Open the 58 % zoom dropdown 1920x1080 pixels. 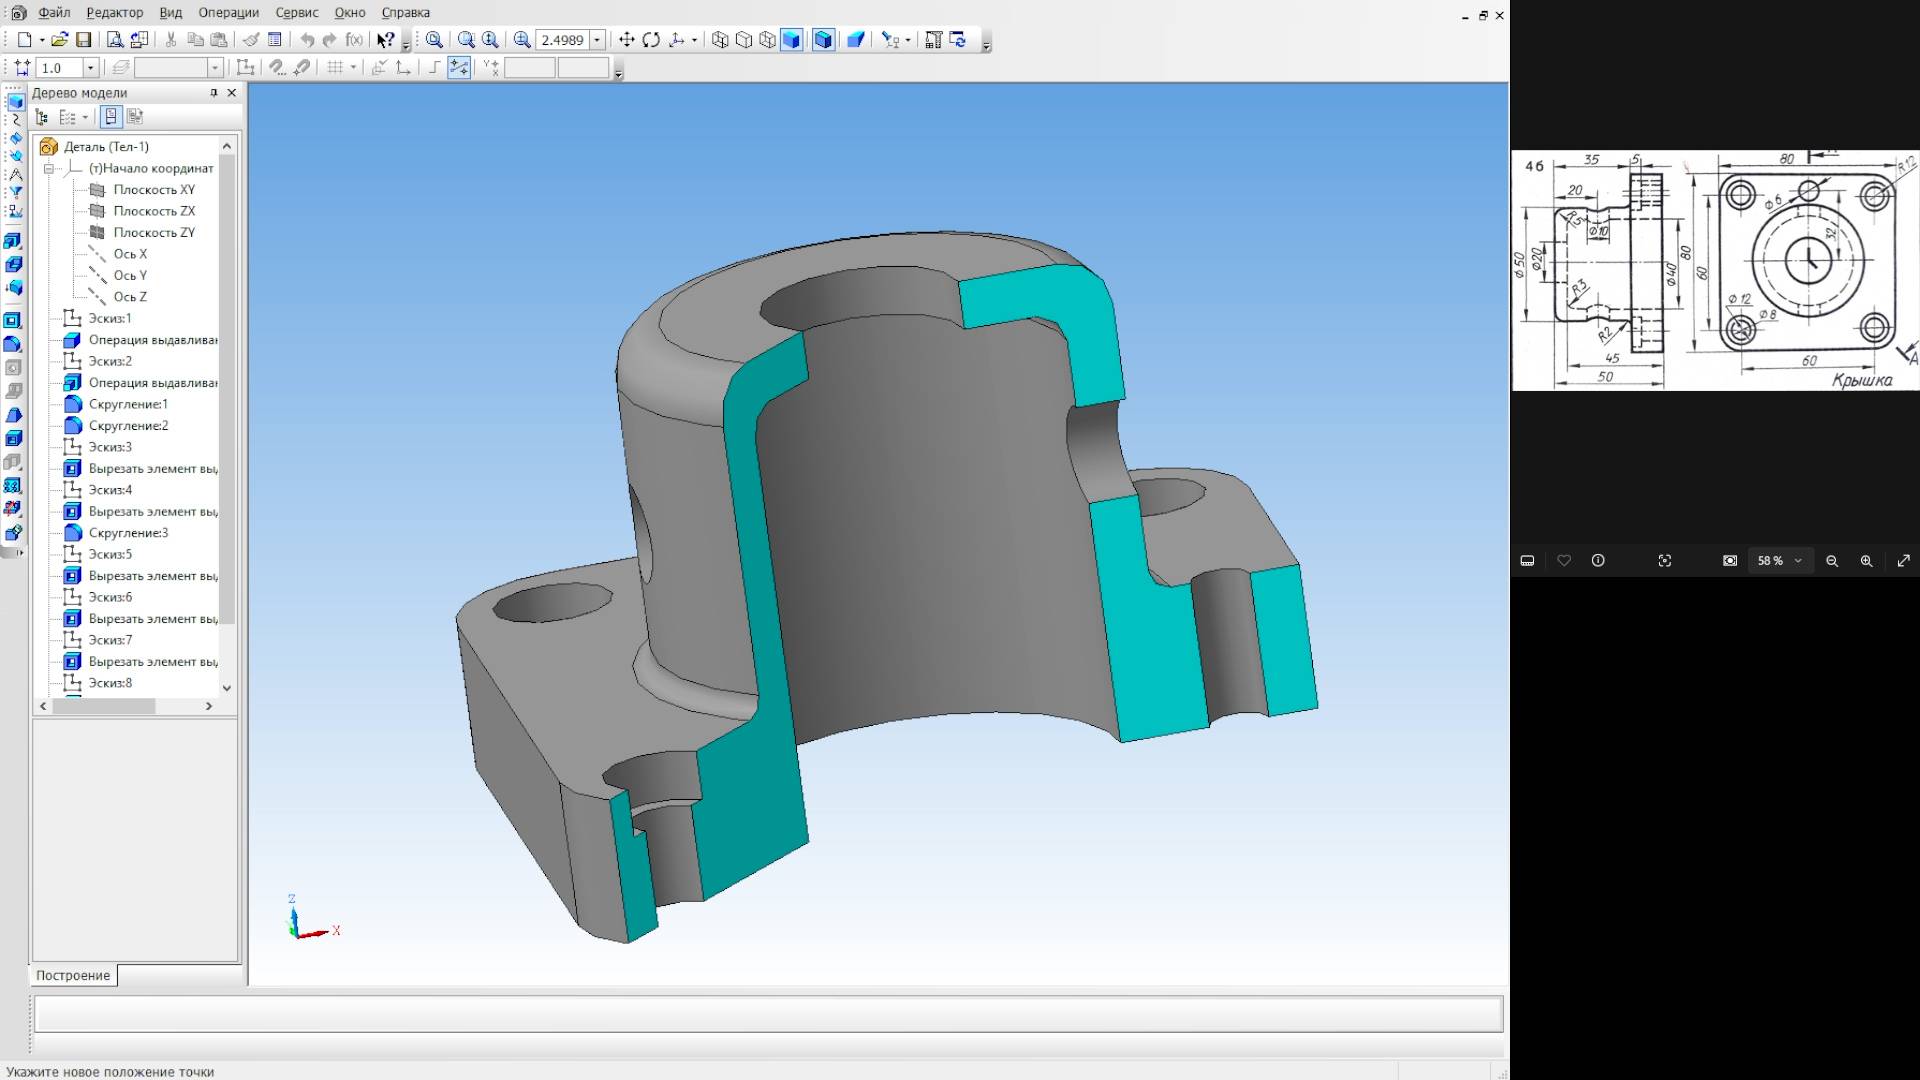click(x=1798, y=561)
